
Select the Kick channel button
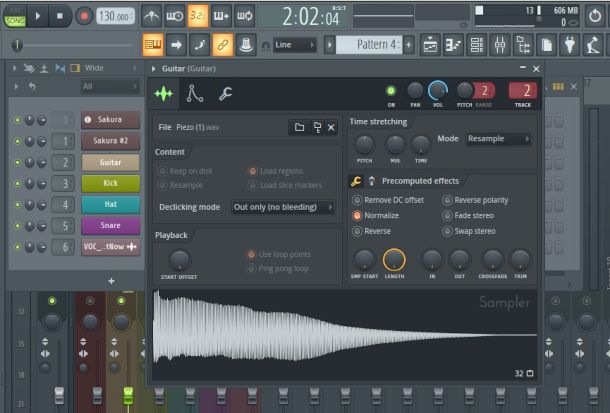click(x=110, y=183)
